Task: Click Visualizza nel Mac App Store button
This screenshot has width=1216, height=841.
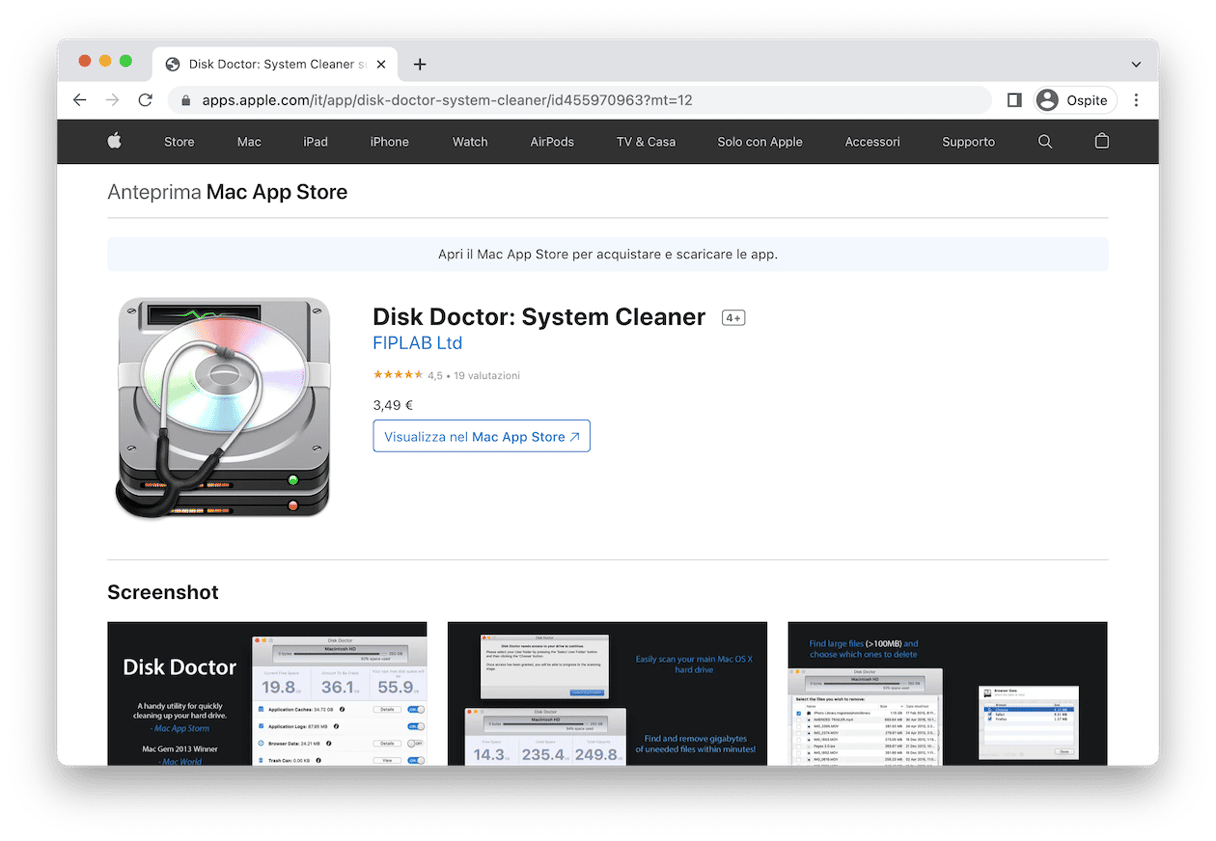Action: click(481, 436)
